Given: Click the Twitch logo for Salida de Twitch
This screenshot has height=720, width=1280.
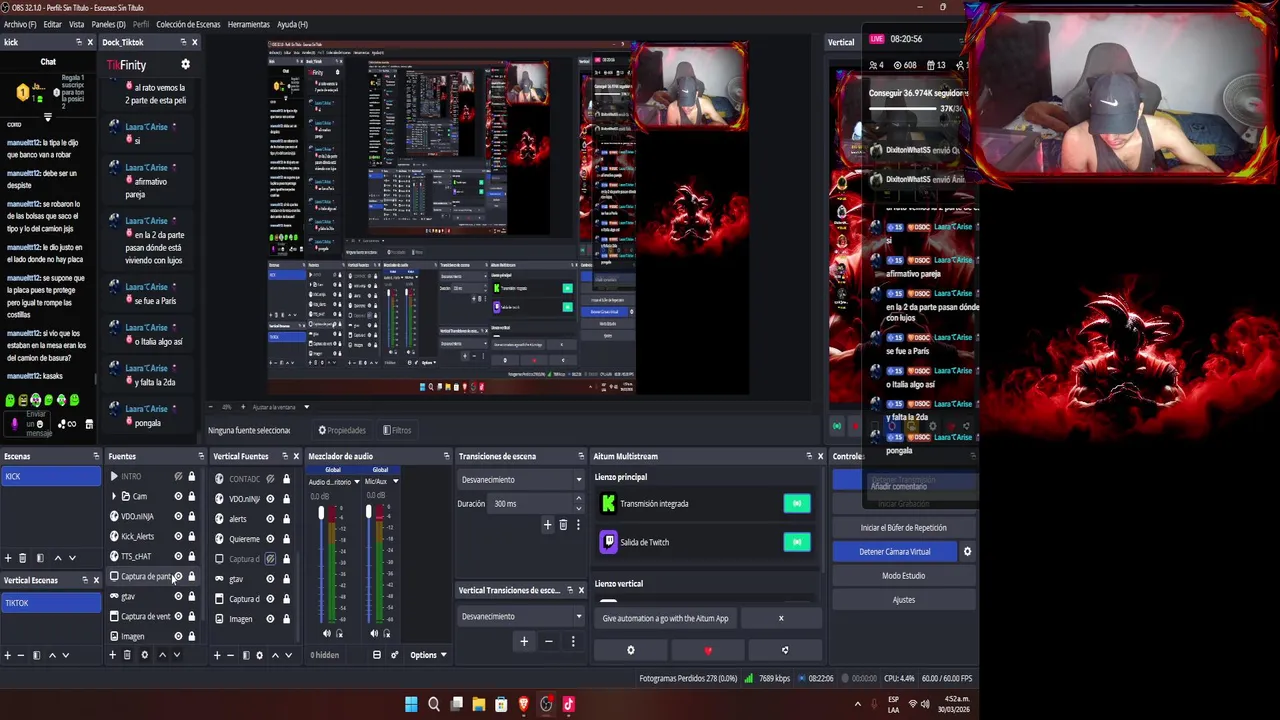Looking at the screenshot, I should pos(608,542).
